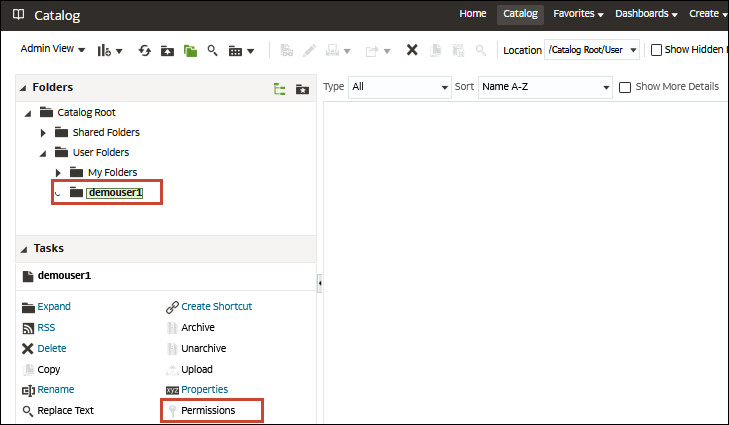This screenshot has height=425, width=729.
Task: Click the Search magnifier toolbar icon
Action: point(212,50)
